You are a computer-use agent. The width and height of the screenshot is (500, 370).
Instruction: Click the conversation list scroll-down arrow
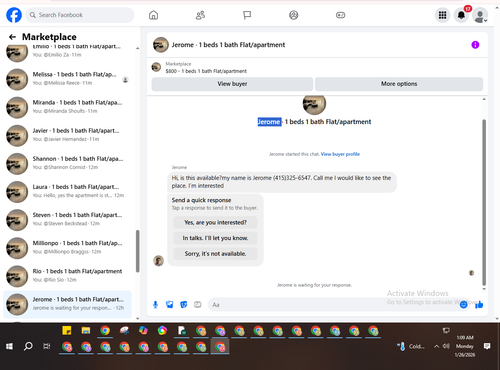(x=137, y=318)
